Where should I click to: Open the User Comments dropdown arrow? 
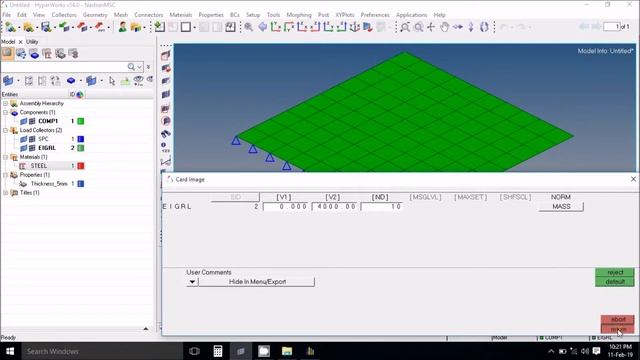pos(192,282)
